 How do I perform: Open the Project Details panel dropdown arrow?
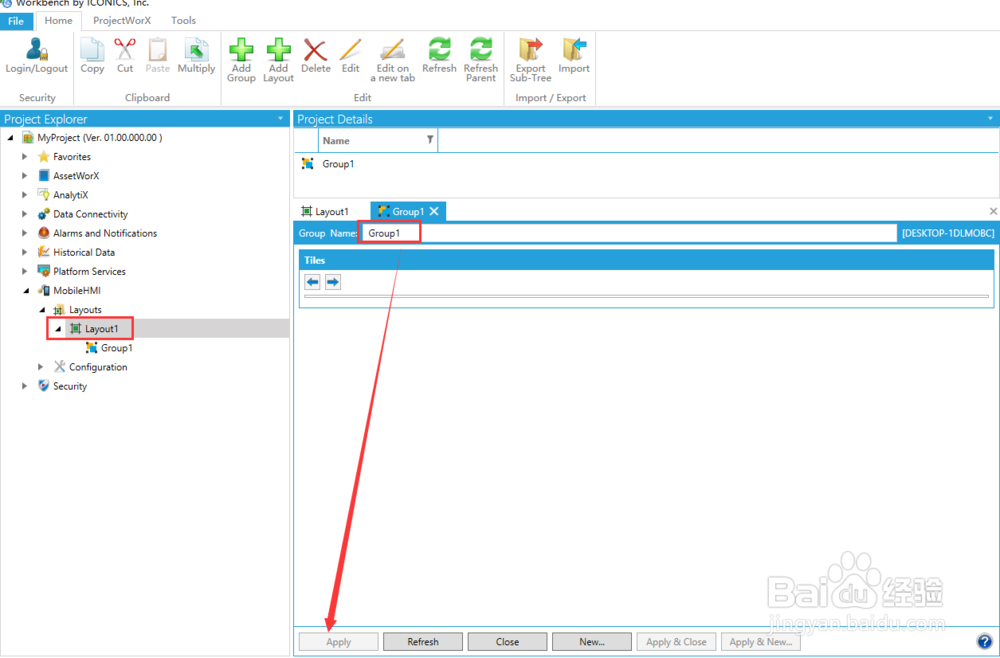tap(990, 119)
